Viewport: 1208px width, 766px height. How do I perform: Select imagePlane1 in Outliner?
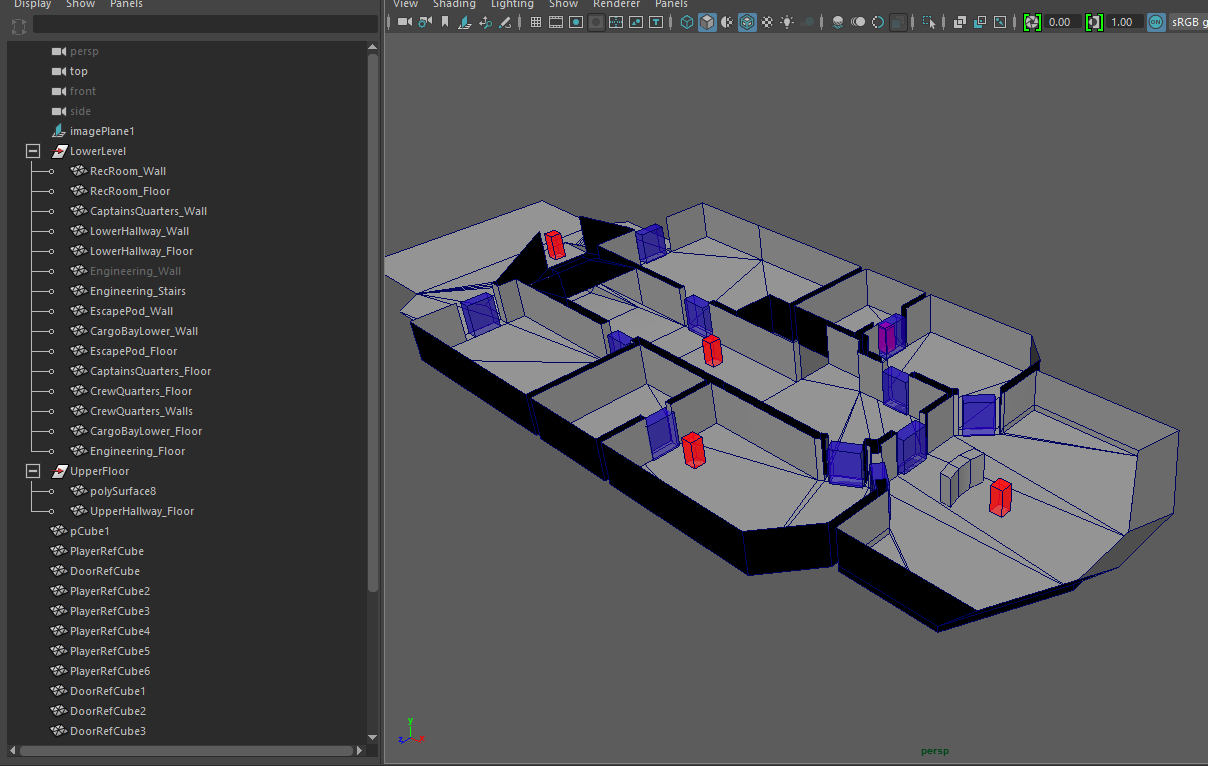point(102,131)
